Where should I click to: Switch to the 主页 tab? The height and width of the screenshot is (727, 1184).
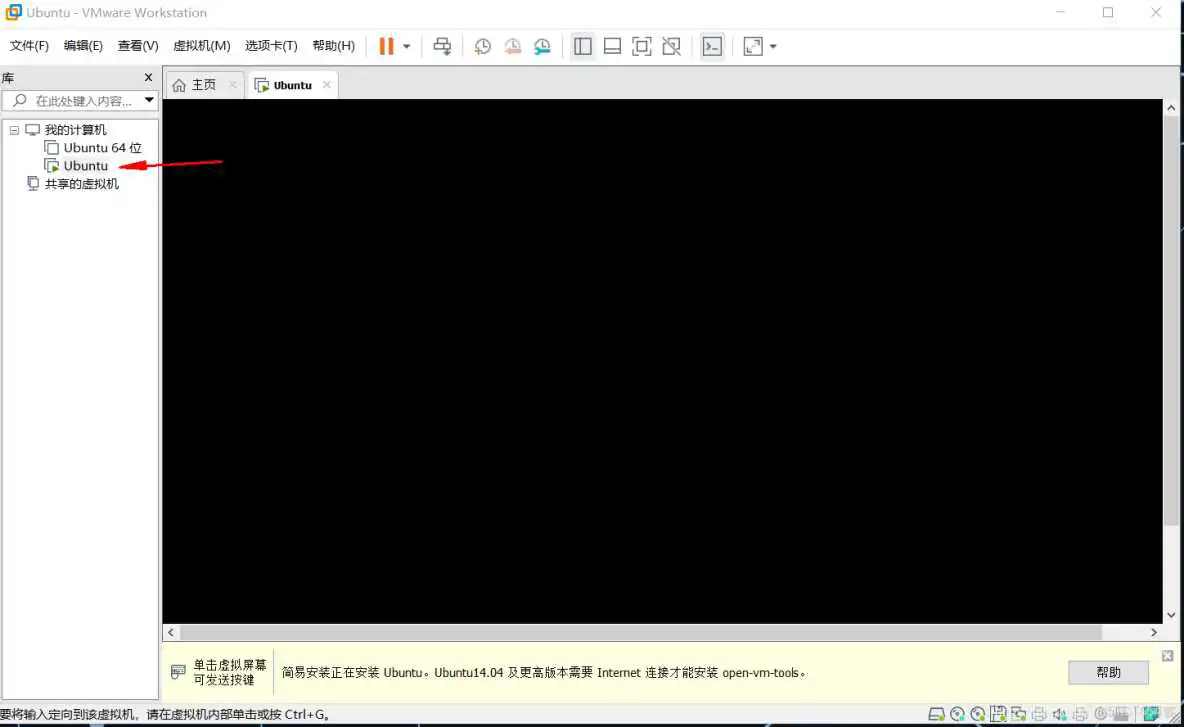[x=203, y=85]
